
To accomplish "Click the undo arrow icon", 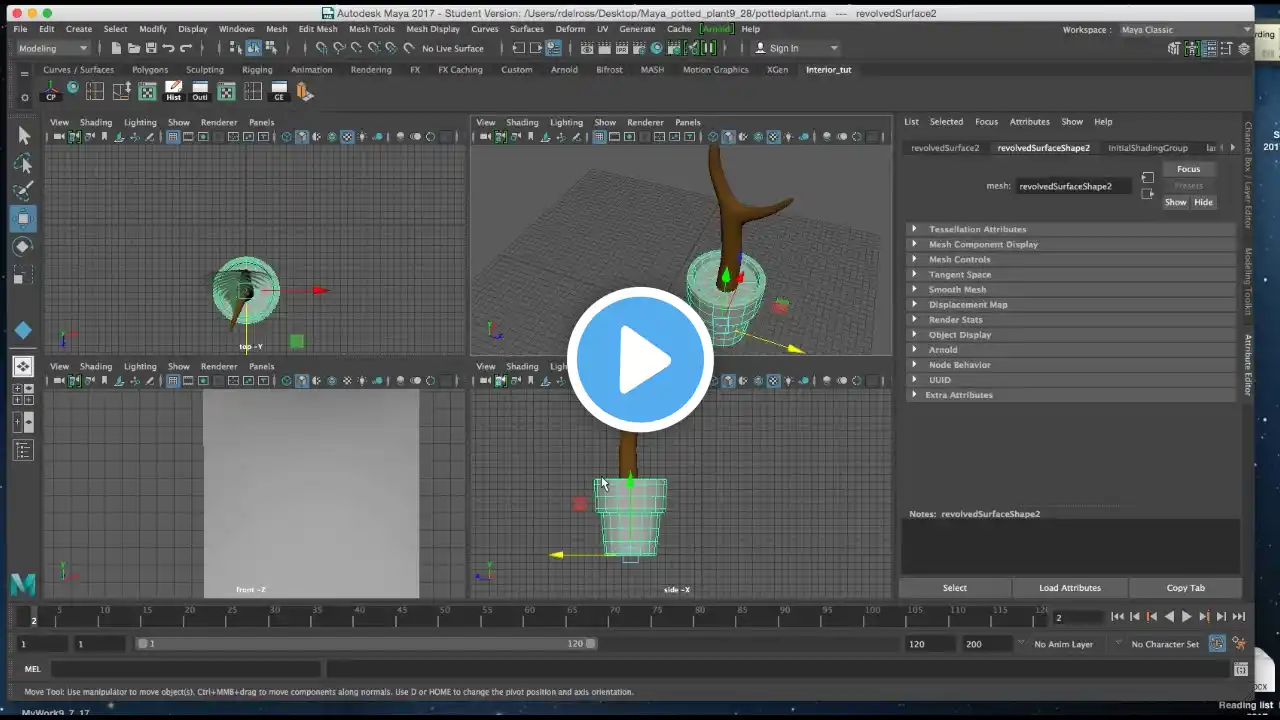I will [168, 48].
